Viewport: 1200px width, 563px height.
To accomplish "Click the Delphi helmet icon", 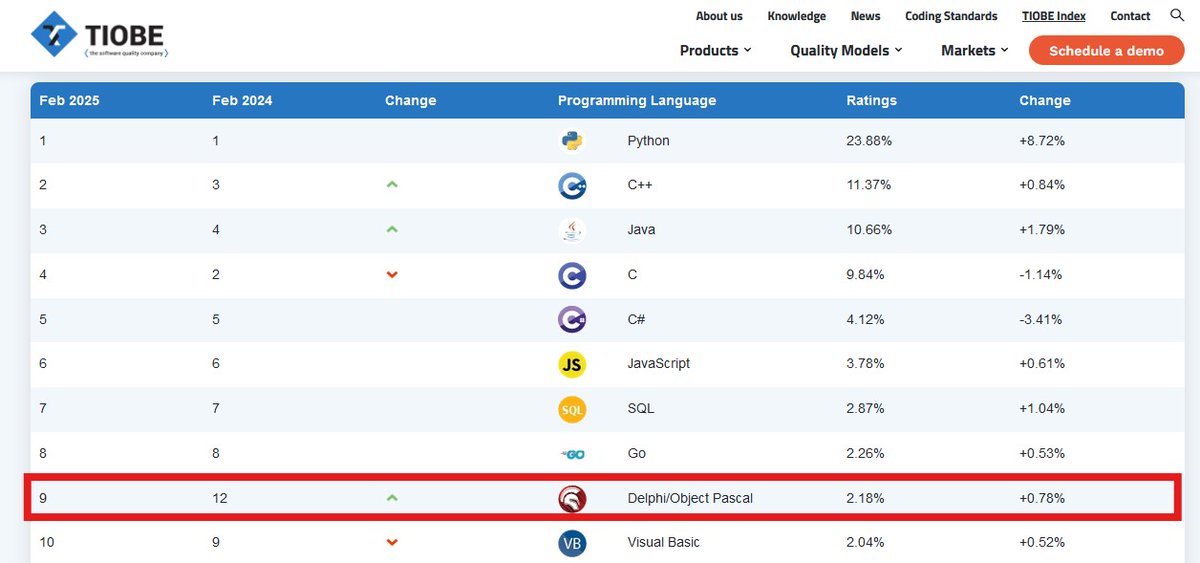I will [x=572, y=498].
